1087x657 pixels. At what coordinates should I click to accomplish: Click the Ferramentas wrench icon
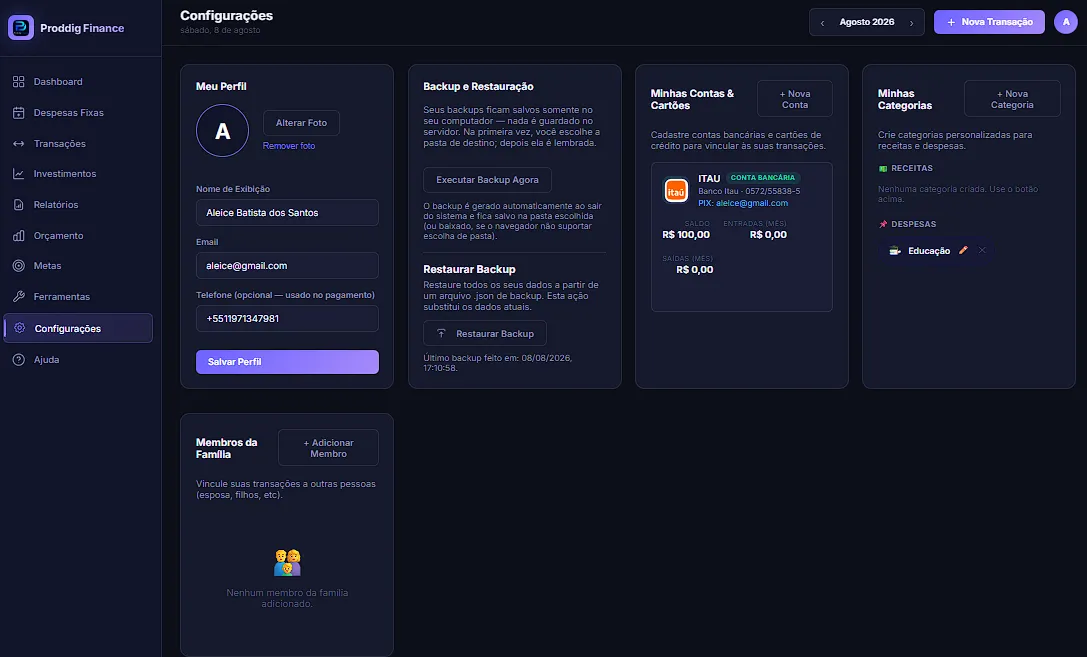click(x=19, y=297)
